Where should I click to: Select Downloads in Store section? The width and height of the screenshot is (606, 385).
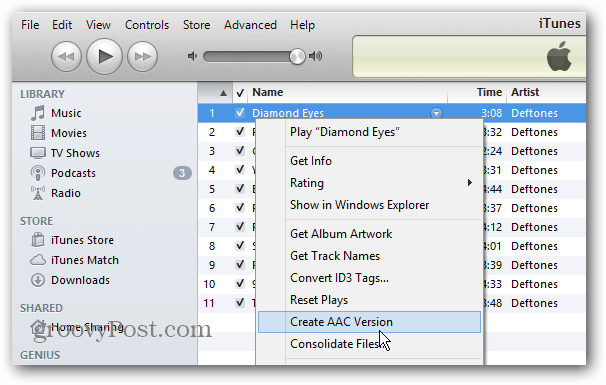[x=80, y=280]
